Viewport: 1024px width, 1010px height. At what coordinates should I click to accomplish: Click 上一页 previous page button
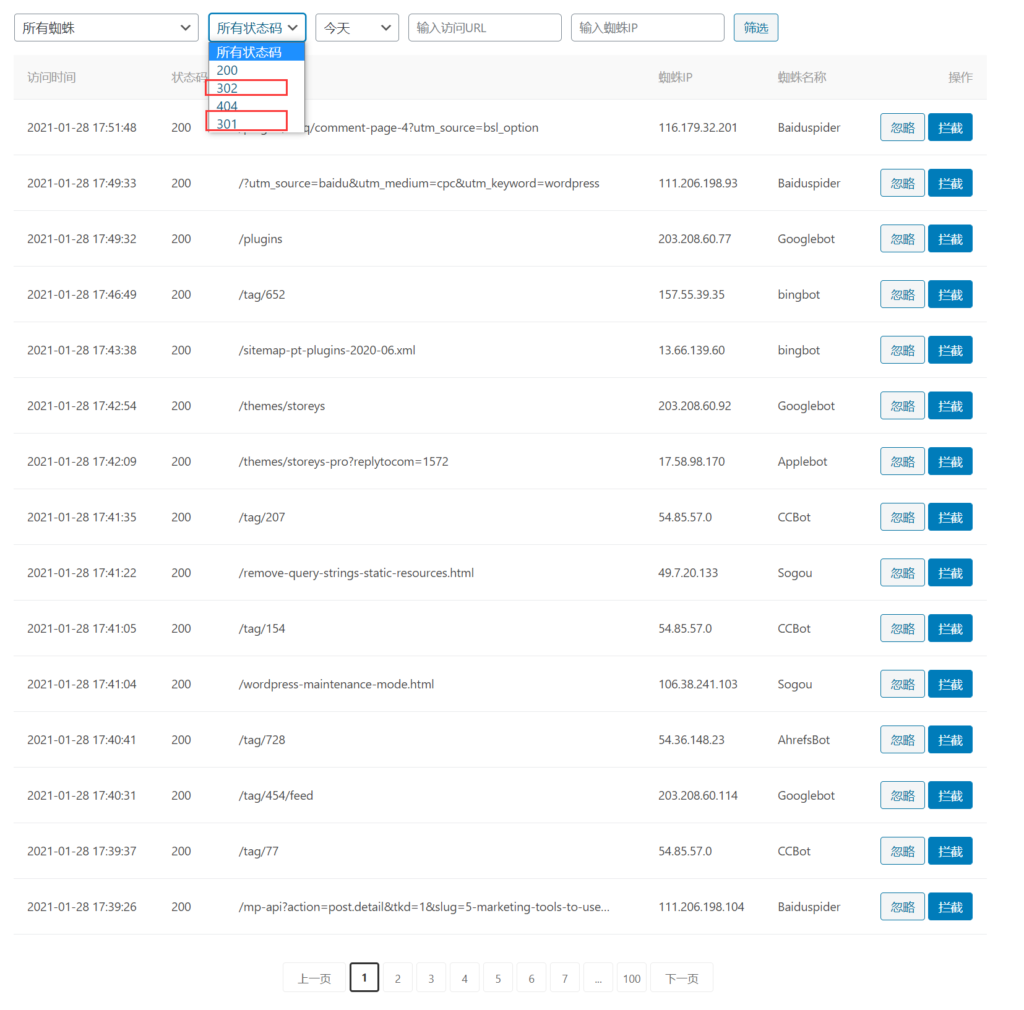[x=314, y=978]
